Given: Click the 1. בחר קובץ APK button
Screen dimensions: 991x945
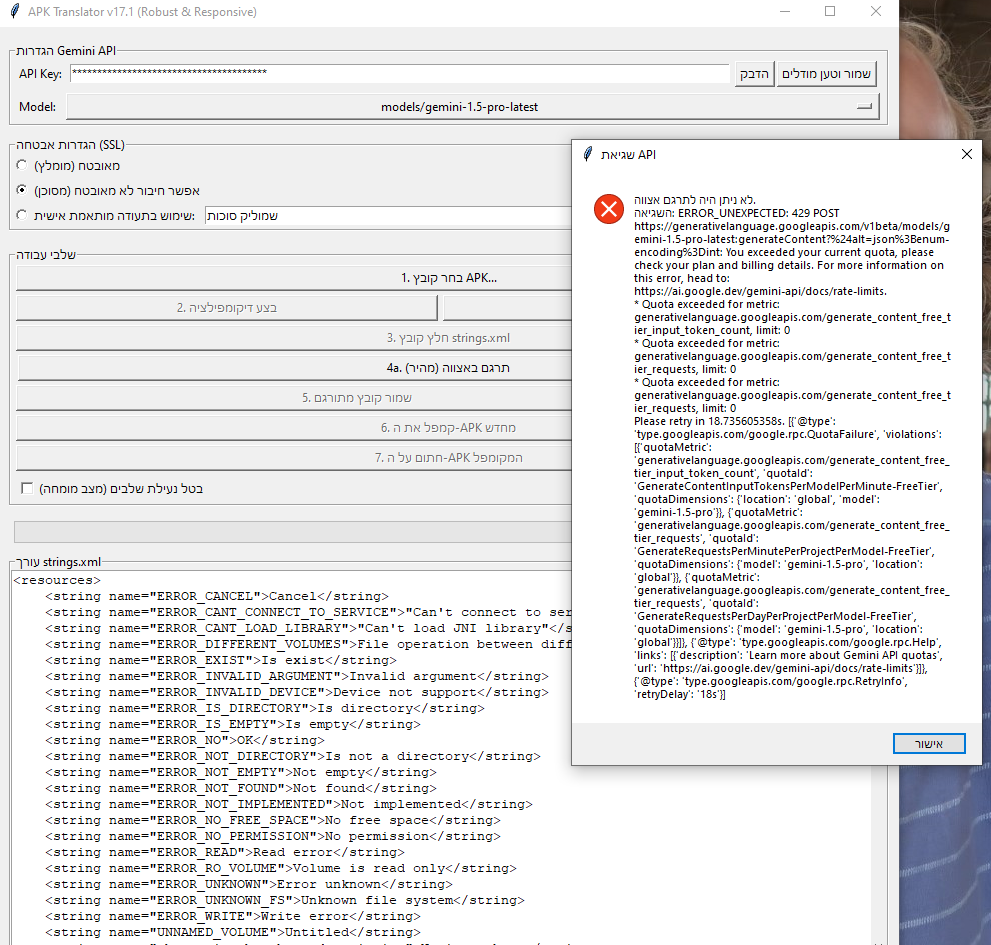Looking at the screenshot, I should pyautogui.click(x=295, y=277).
